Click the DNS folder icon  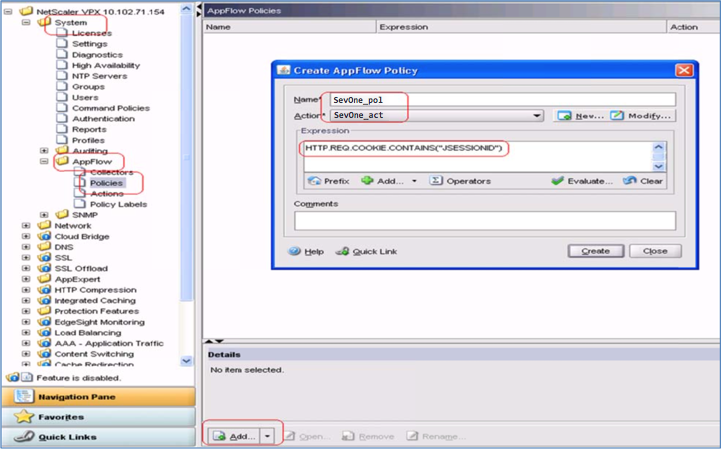(x=44, y=246)
